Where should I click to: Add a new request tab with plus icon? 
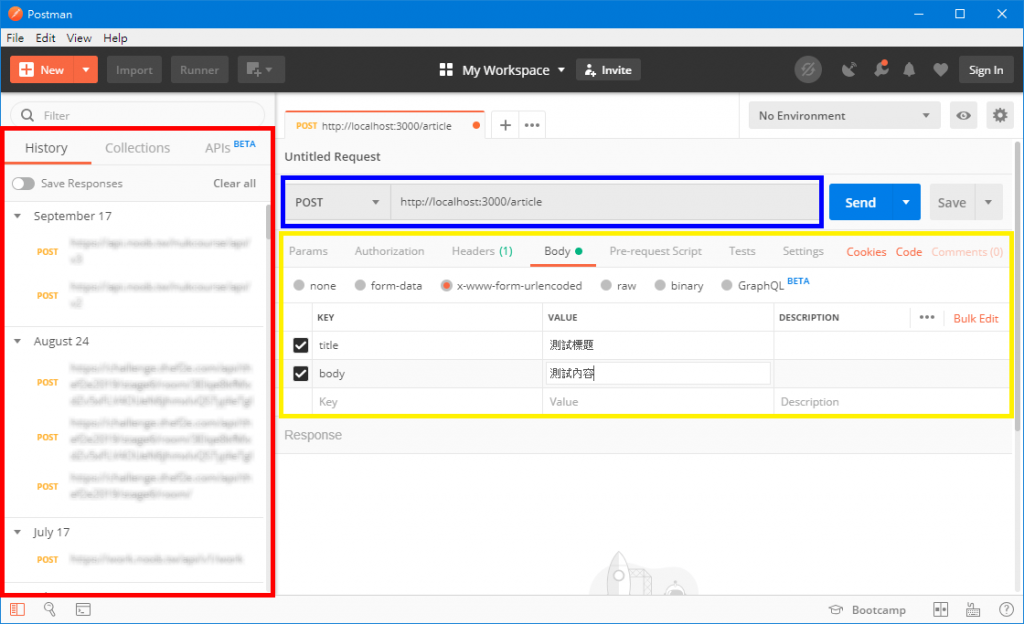[505, 125]
